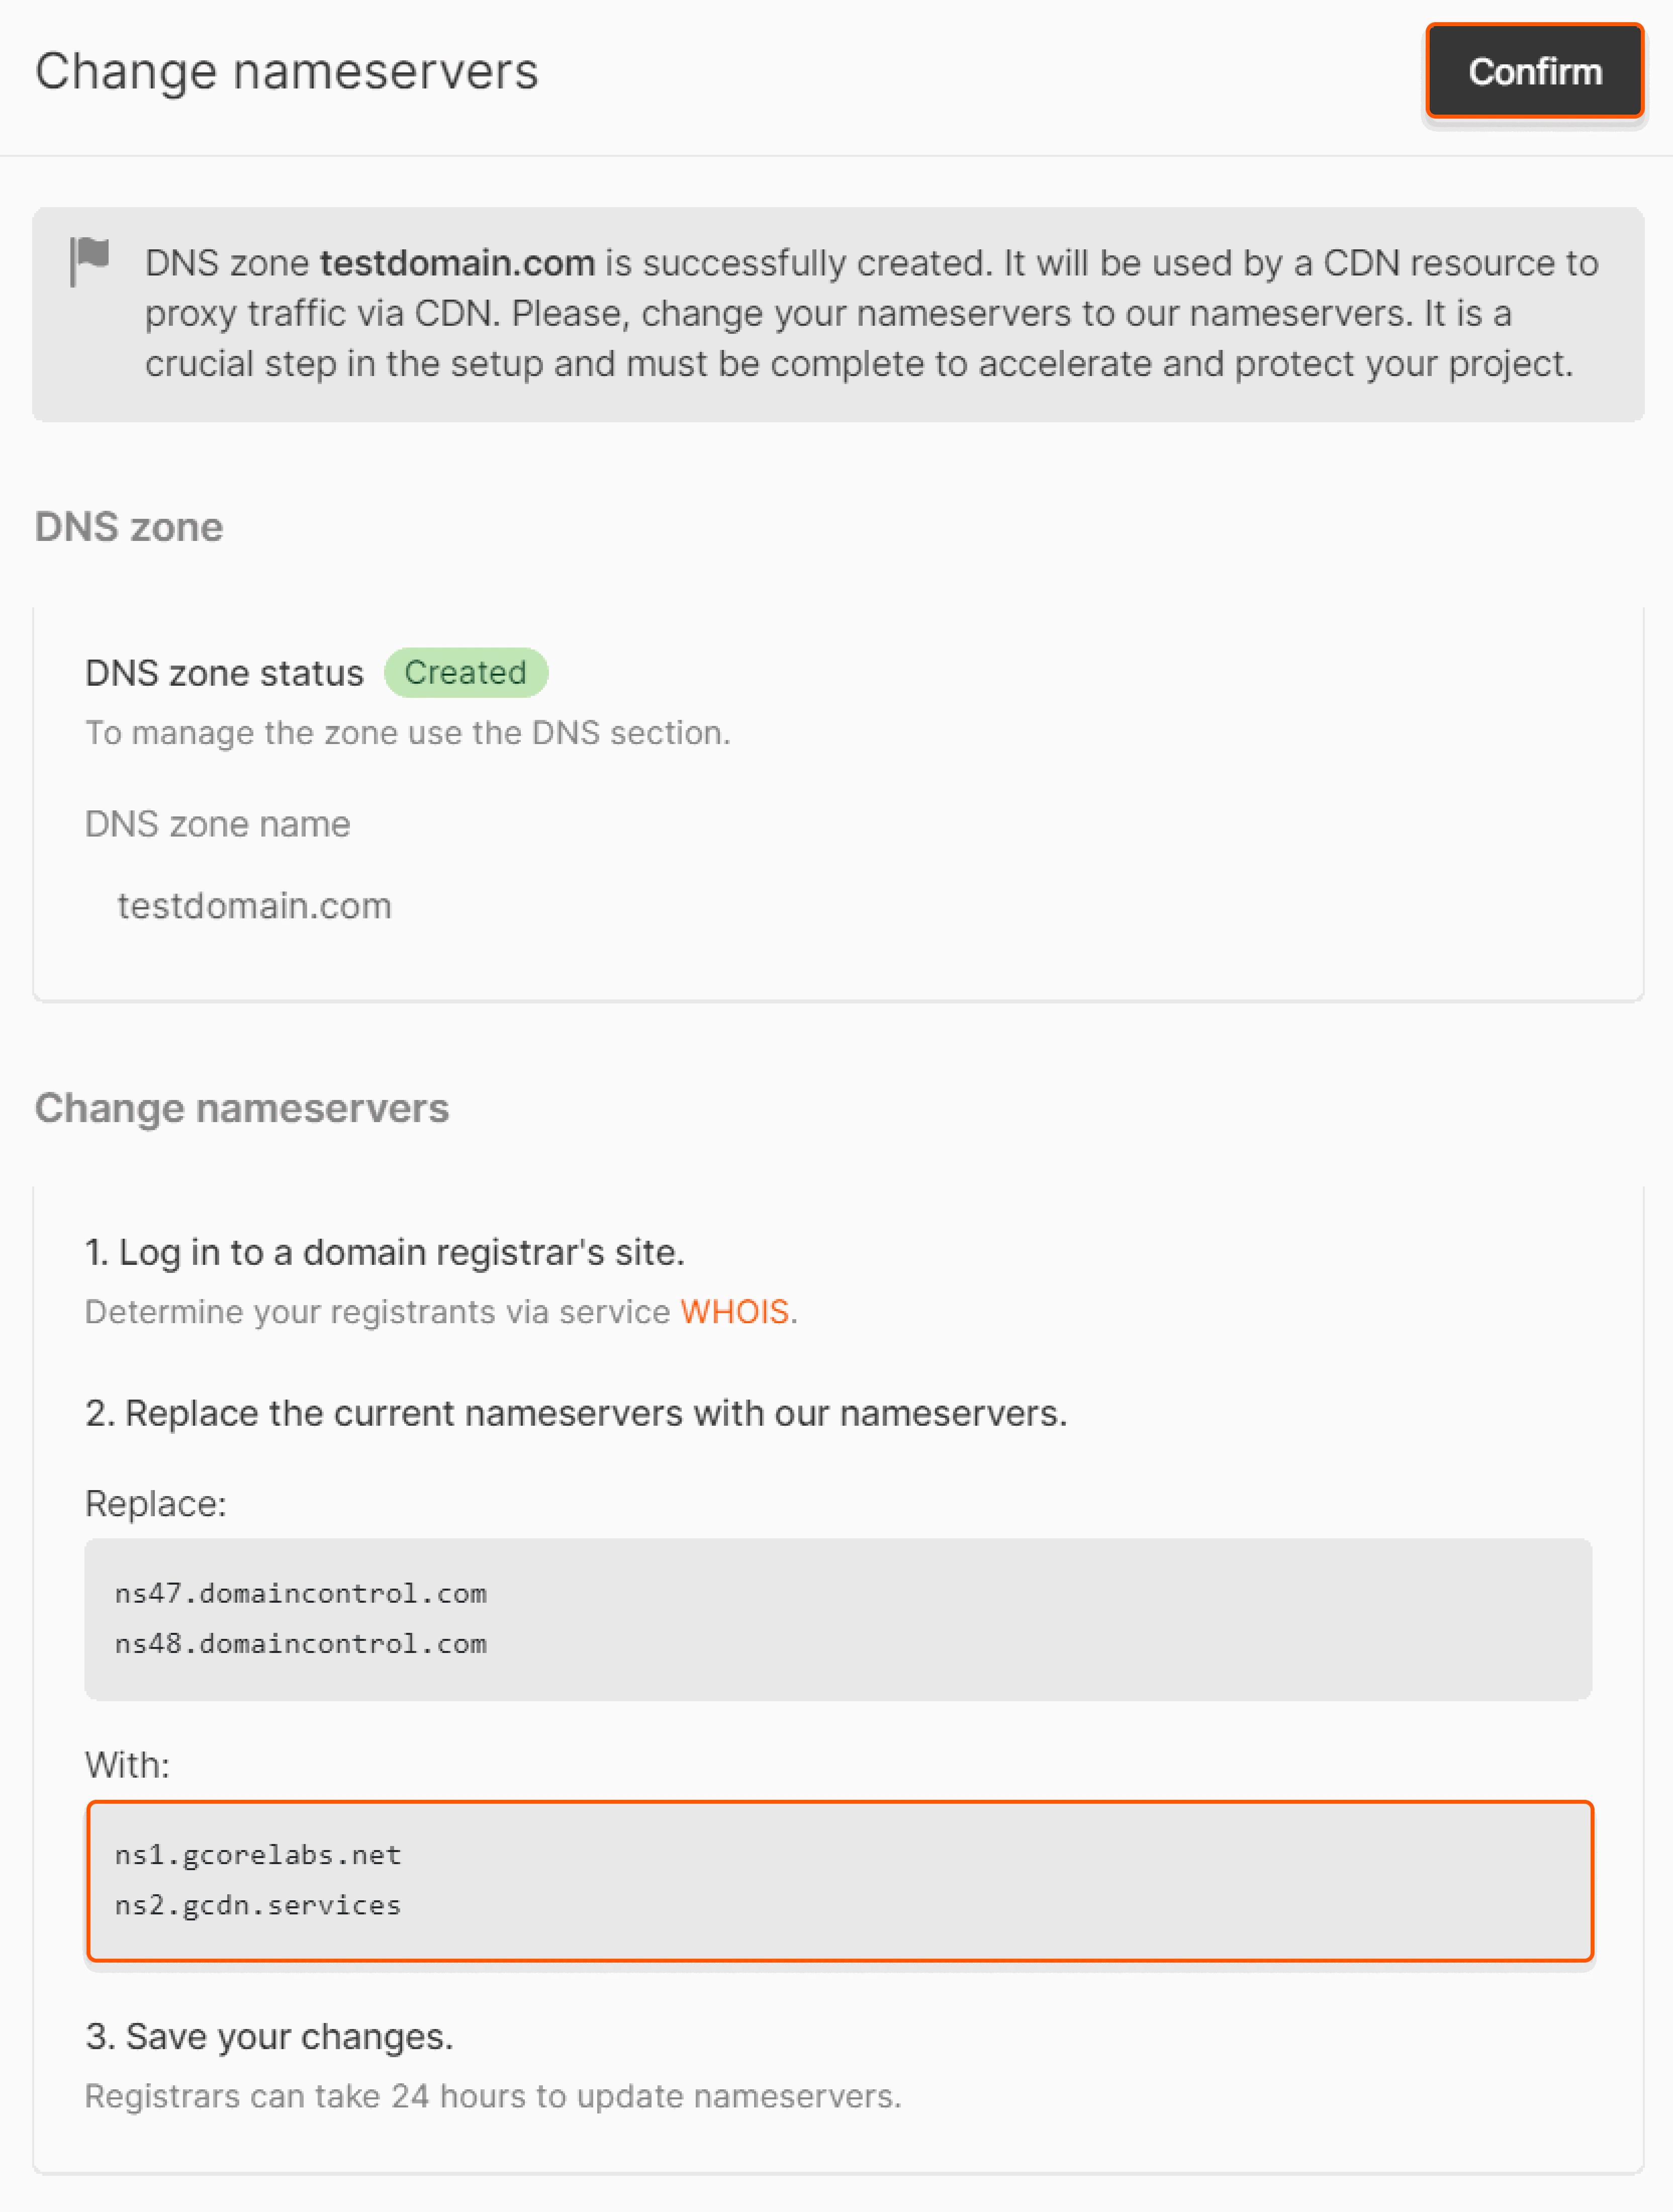Click the bold testdomain.com text in banner
The image size is (1673, 2212).
(x=457, y=262)
